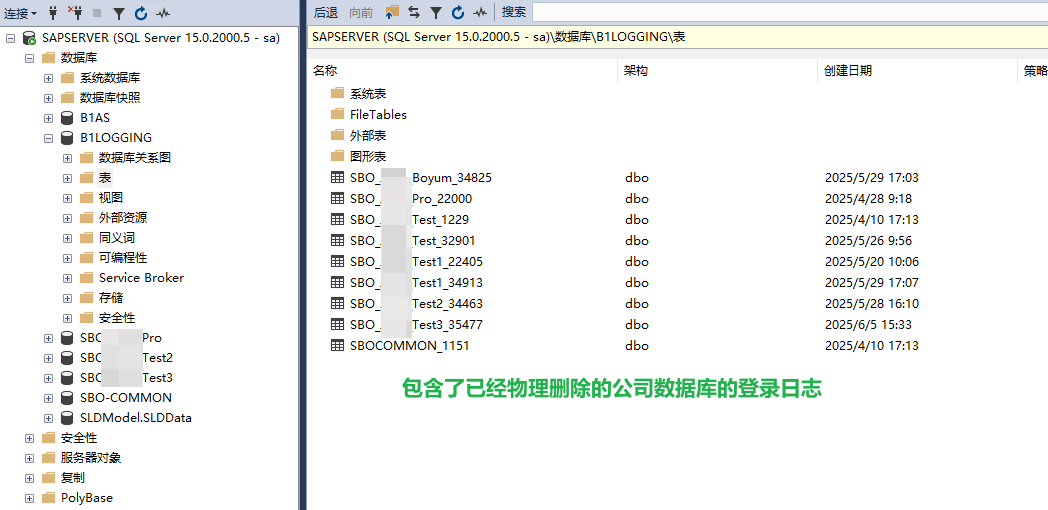Select the database ending in Test3 in tree
Image resolution: width=1048 pixels, height=510 pixels.
[x=126, y=378]
